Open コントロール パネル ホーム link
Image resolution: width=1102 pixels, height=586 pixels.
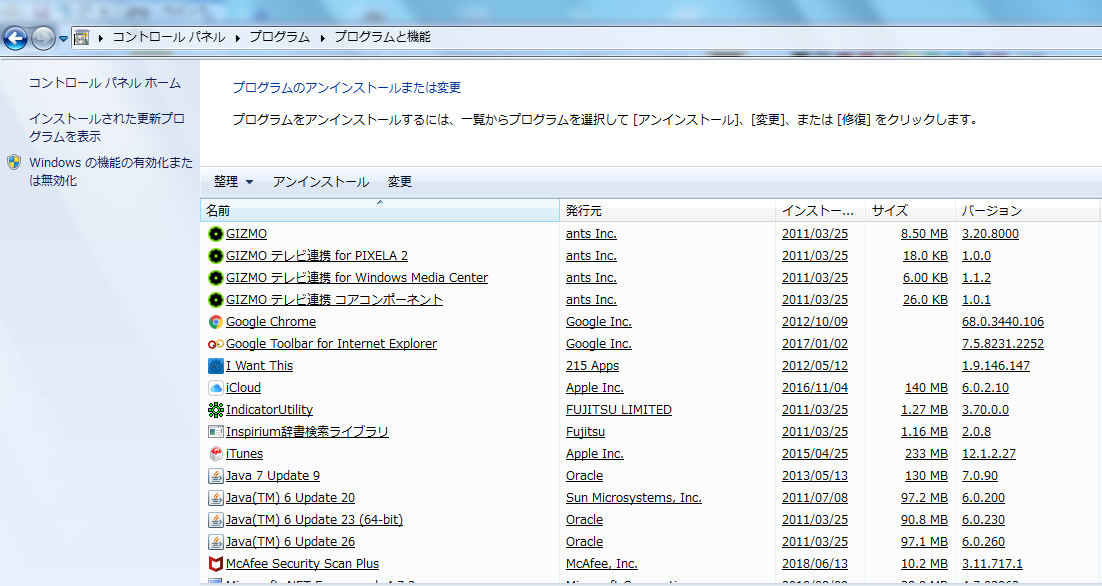tap(105, 83)
